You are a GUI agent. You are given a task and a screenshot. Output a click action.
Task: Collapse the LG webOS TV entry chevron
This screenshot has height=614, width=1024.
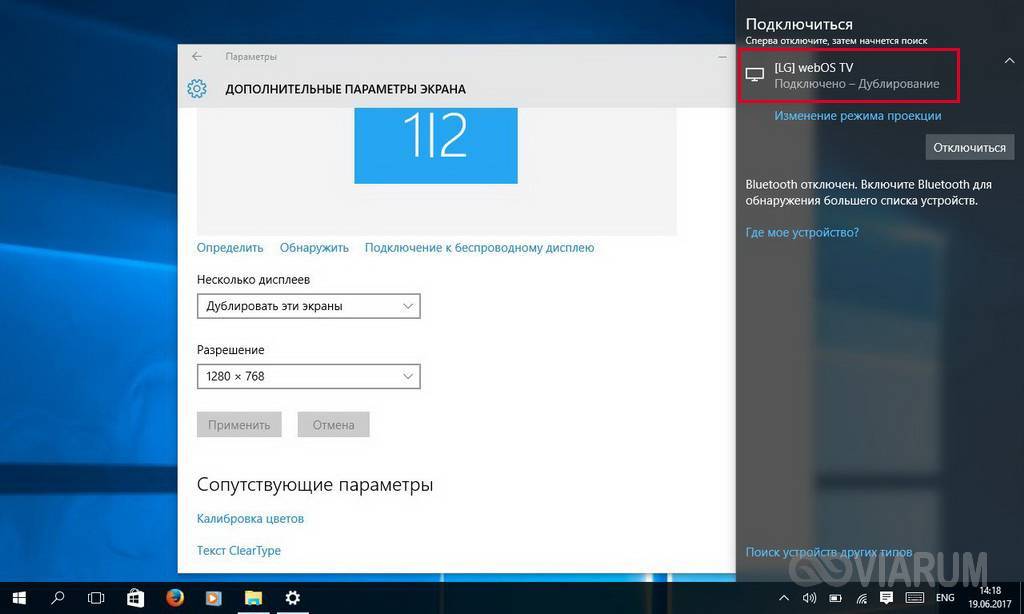point(1009,61)
